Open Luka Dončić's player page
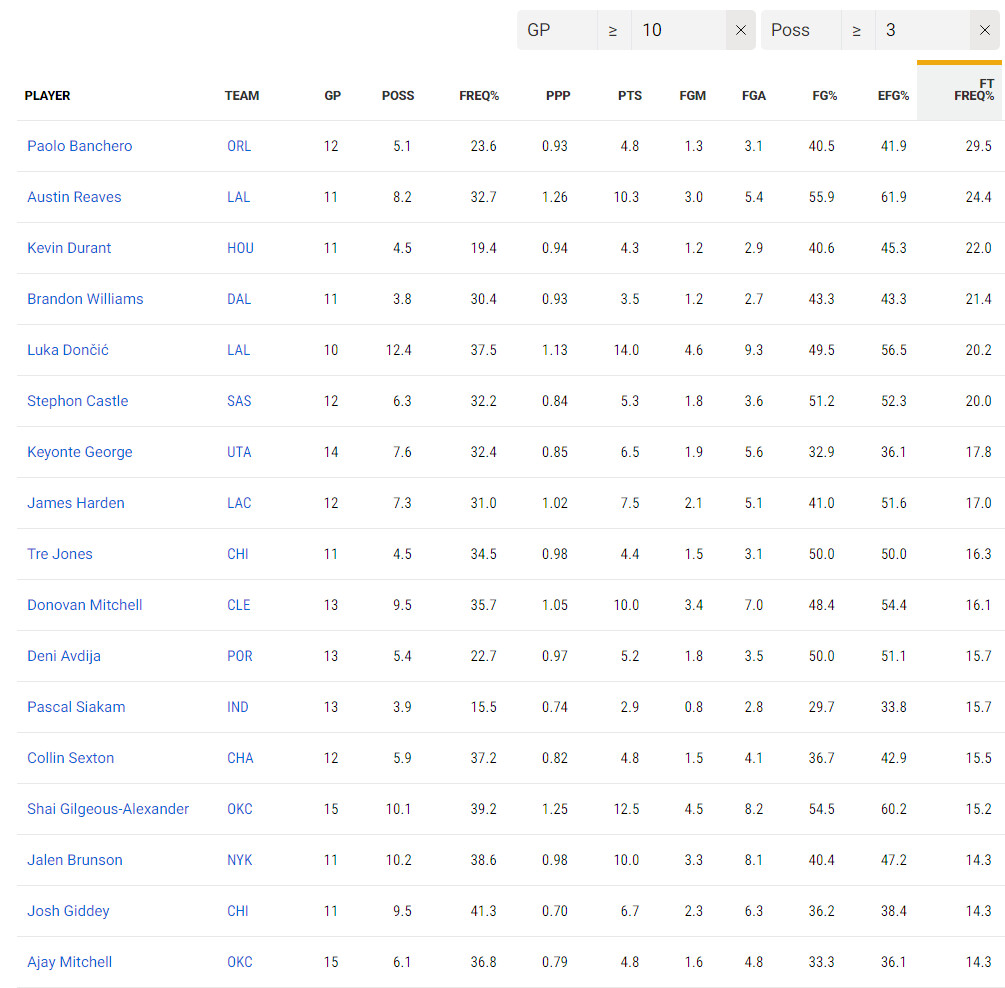This screenshot has width=1005, height=988. point(68,350)
